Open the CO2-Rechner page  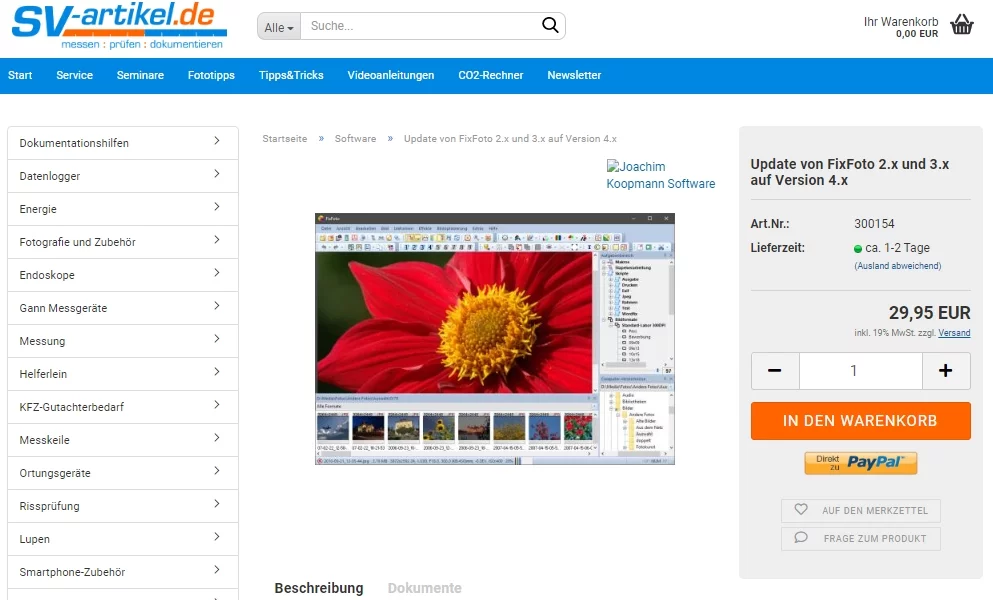pos(491,75)
